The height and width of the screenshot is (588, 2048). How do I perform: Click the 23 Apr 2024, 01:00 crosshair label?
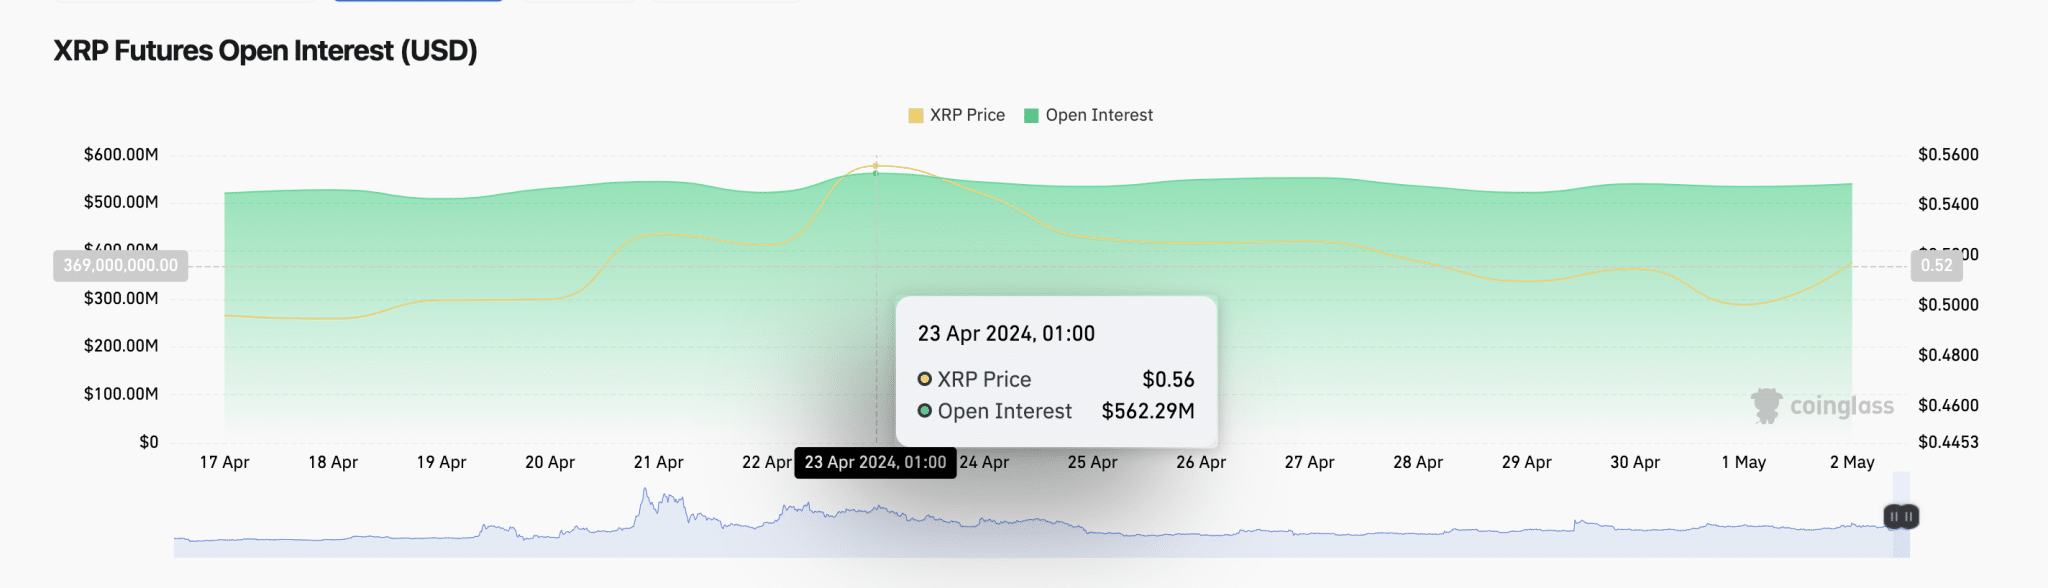tap(875, 462)
